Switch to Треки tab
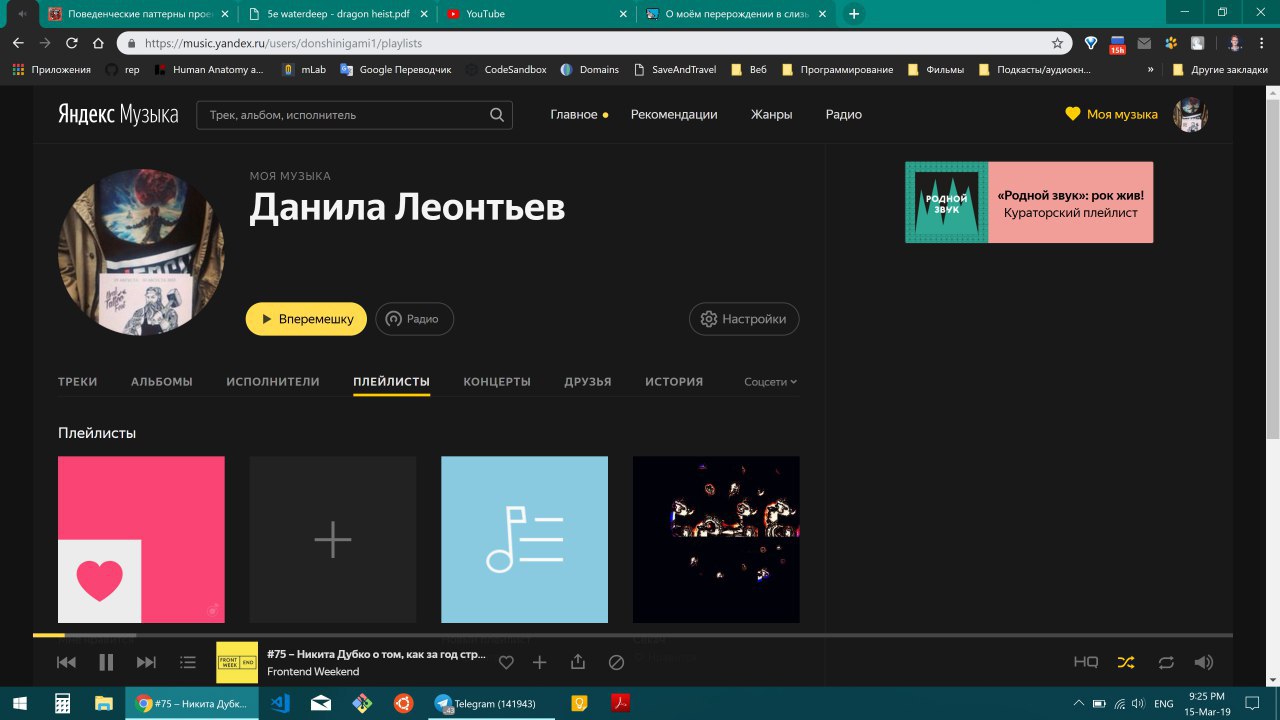The width and height of the screenshot is (1280, 720). pyautogui.click(x=78, y=382)
